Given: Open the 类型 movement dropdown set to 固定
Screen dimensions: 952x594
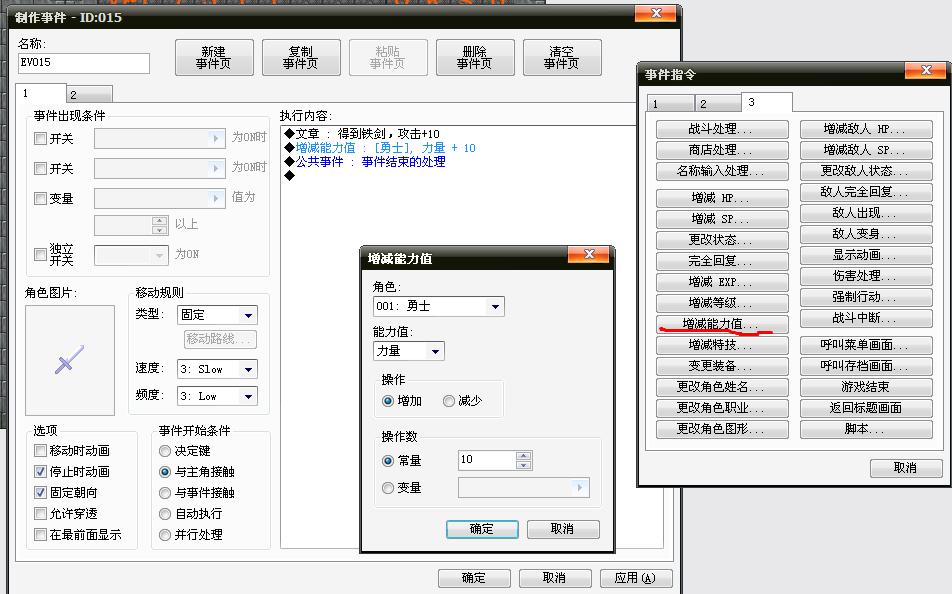Looking at the screenshot, I should [217, 315].
